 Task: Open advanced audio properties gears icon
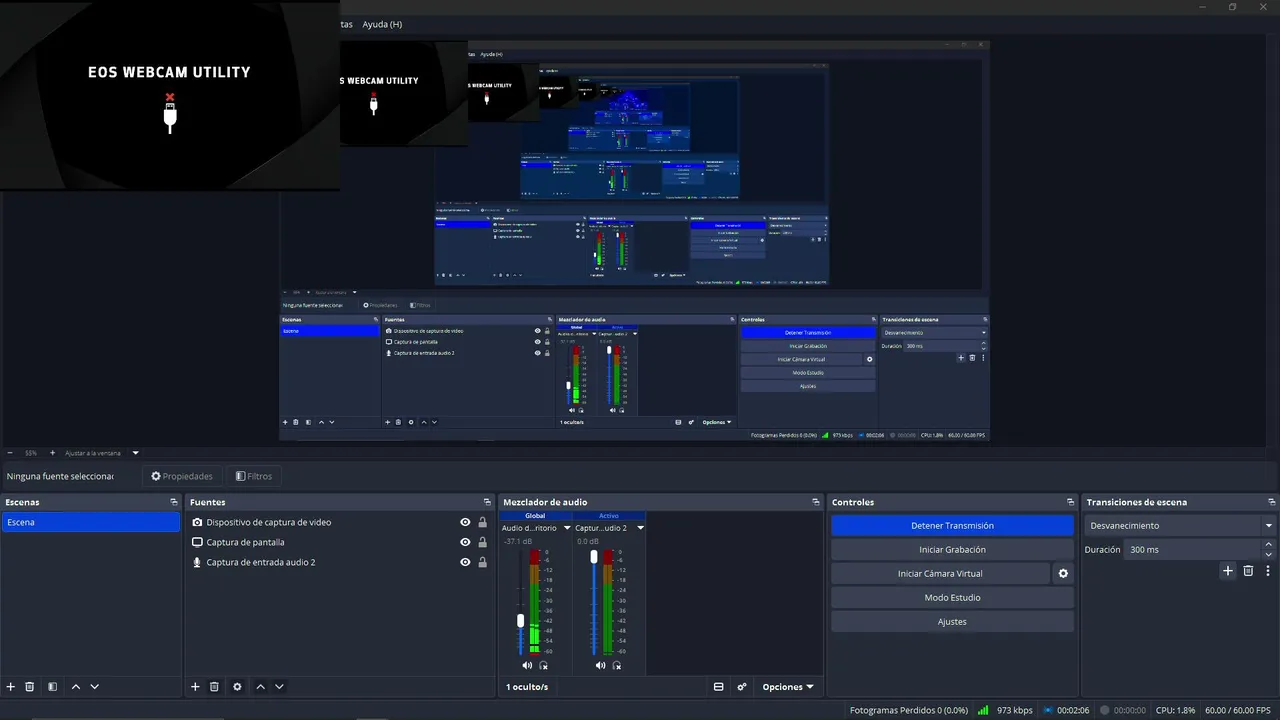(742, 687)
